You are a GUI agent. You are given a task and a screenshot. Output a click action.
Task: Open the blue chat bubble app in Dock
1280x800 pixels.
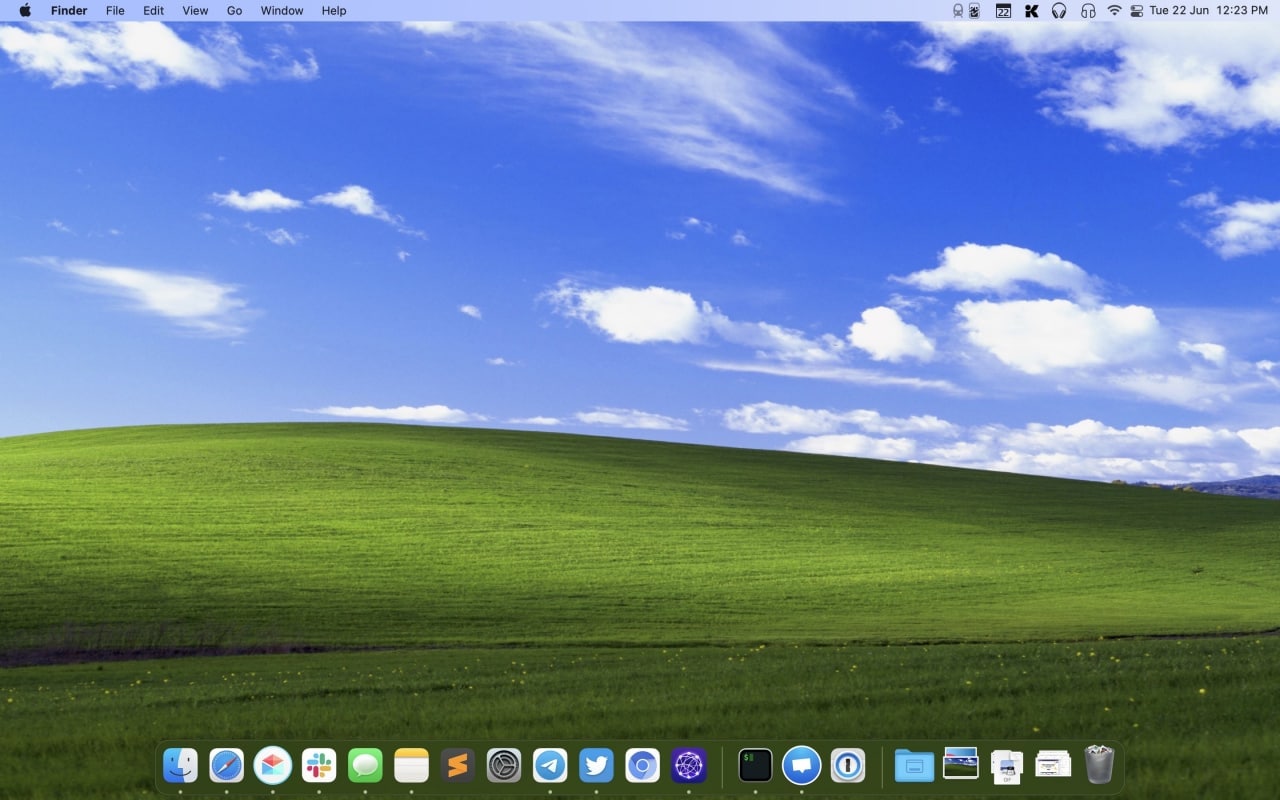802,766
